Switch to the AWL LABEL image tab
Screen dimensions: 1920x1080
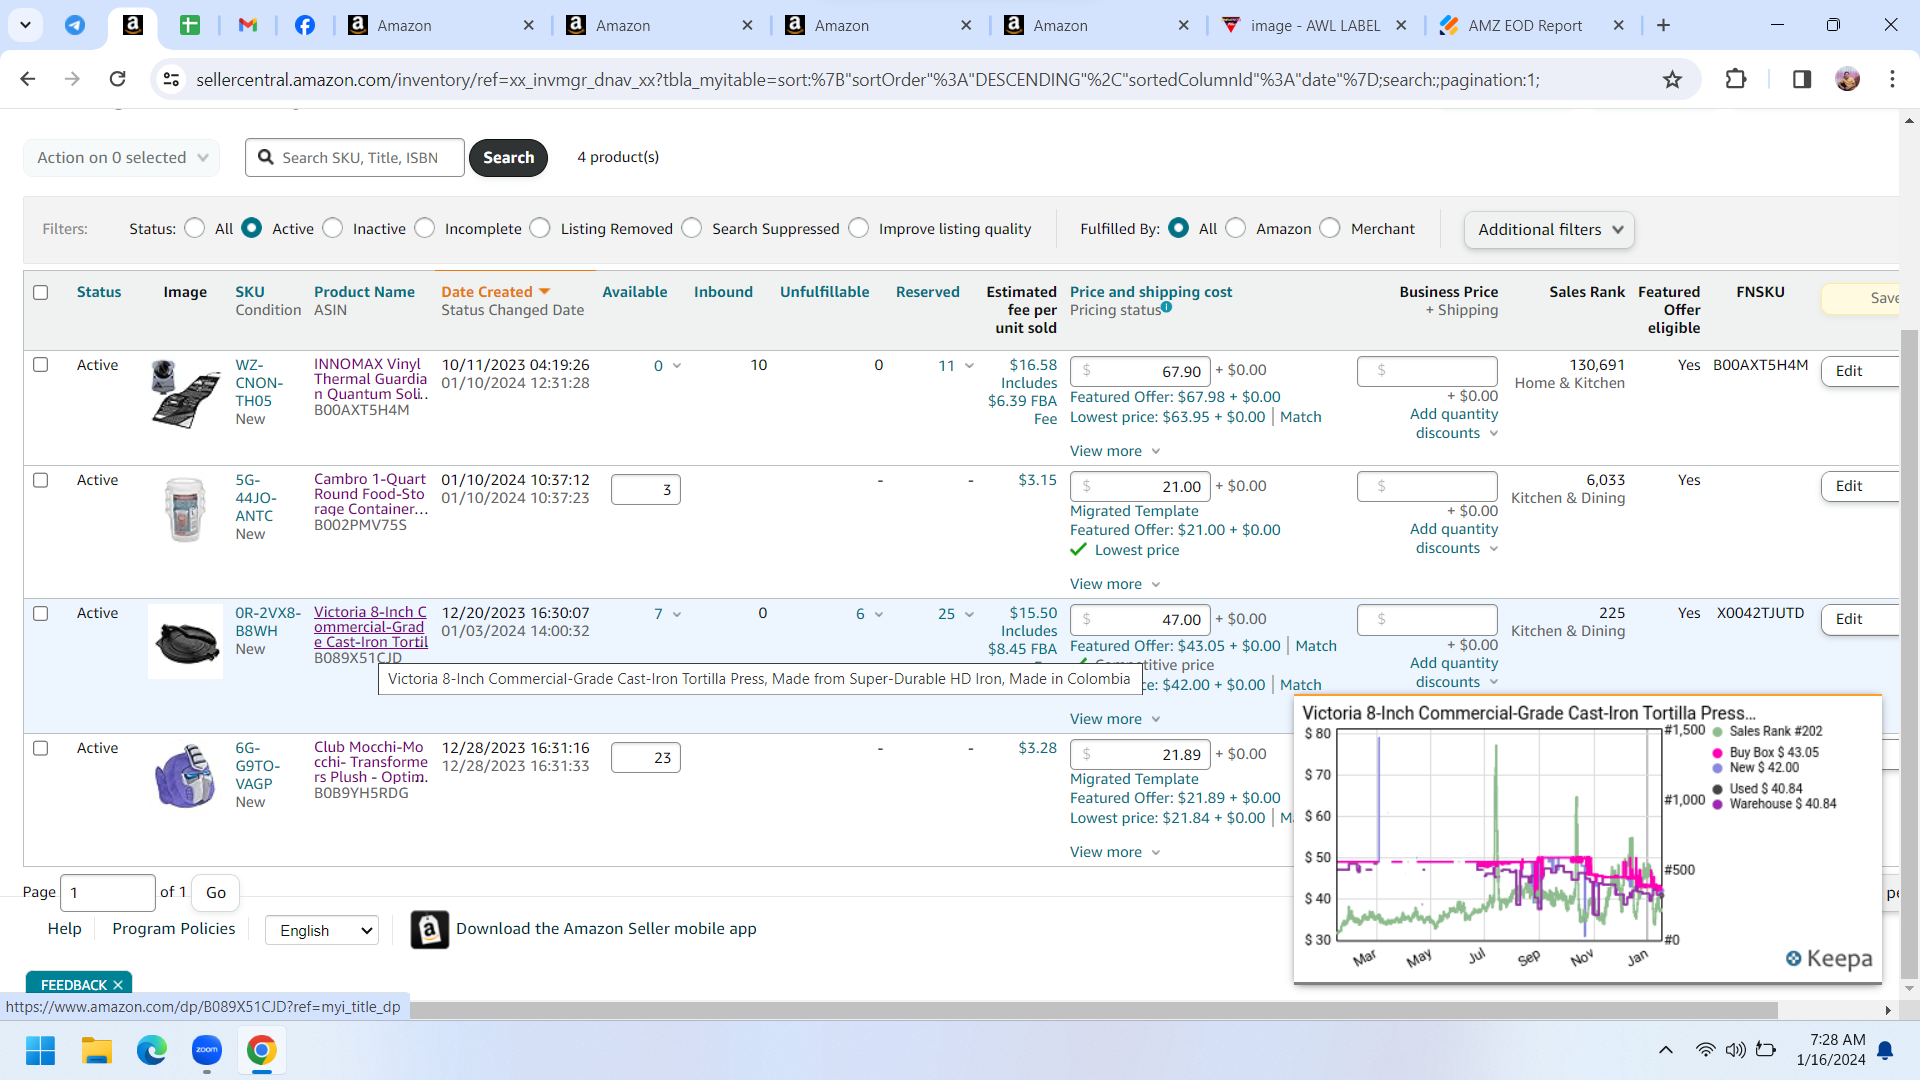[x=1316, y=25]
